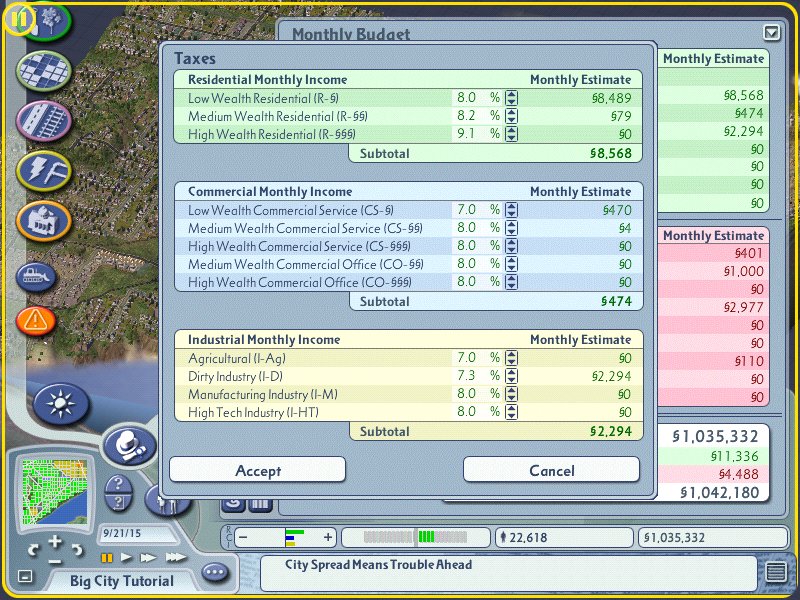Open the zoning tools menu
This screenshot has width=800, height=600.
(44, 70)
